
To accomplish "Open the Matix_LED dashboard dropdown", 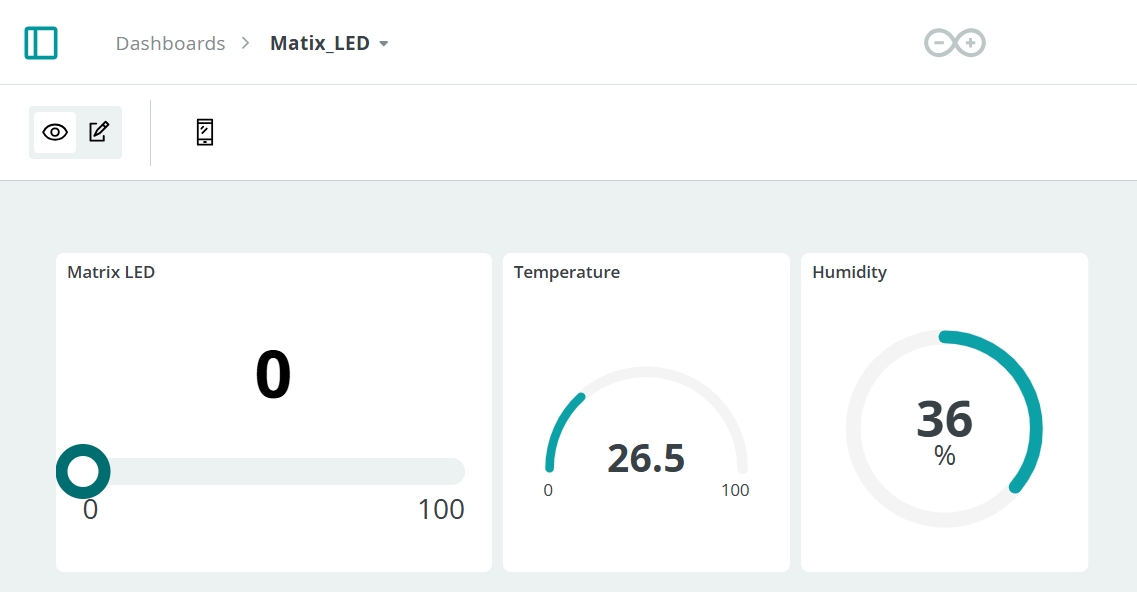I will point(329,44).
